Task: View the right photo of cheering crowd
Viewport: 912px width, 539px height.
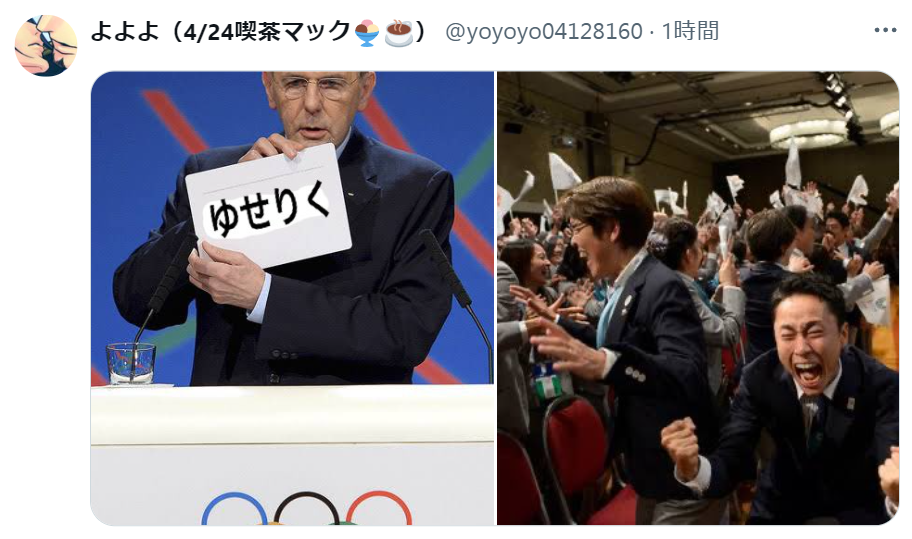Action: (698, 298)
